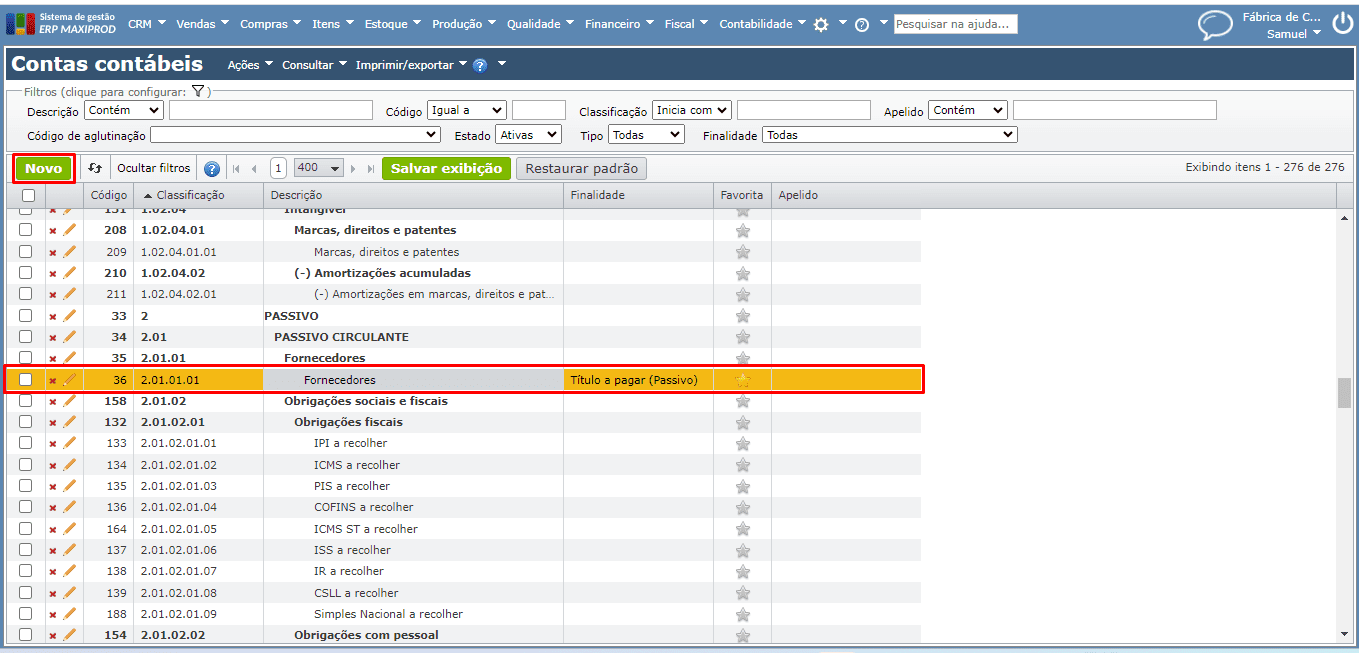Open the Estado dropdown showing Ativas
The image size is (1359, 653).
(x=528, y=134)
